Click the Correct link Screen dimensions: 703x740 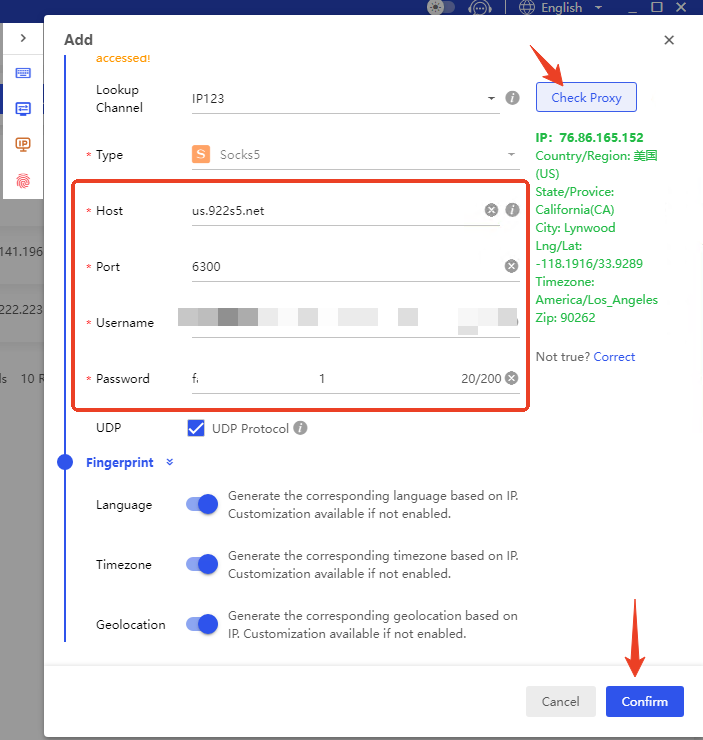pos(614,357)
